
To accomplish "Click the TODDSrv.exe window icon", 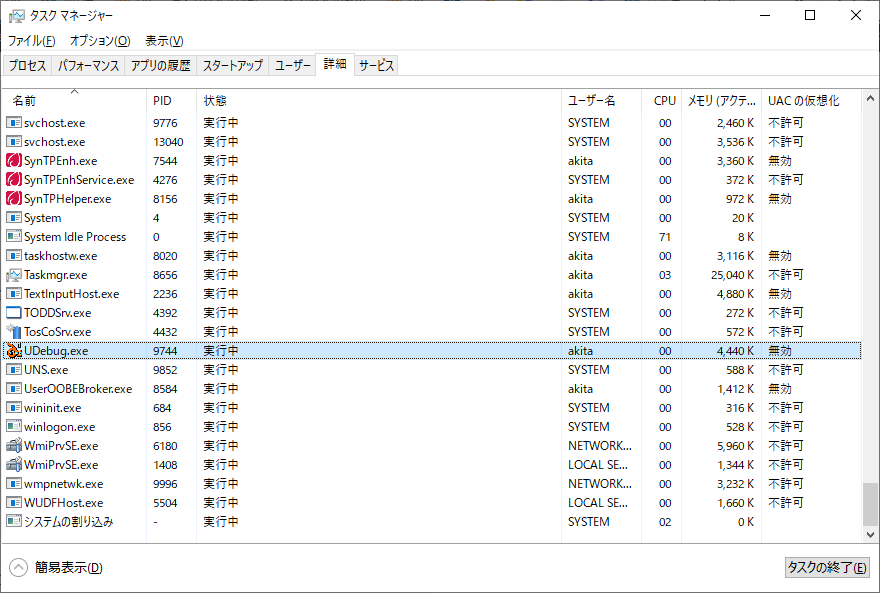I will [x=13, y=312].
